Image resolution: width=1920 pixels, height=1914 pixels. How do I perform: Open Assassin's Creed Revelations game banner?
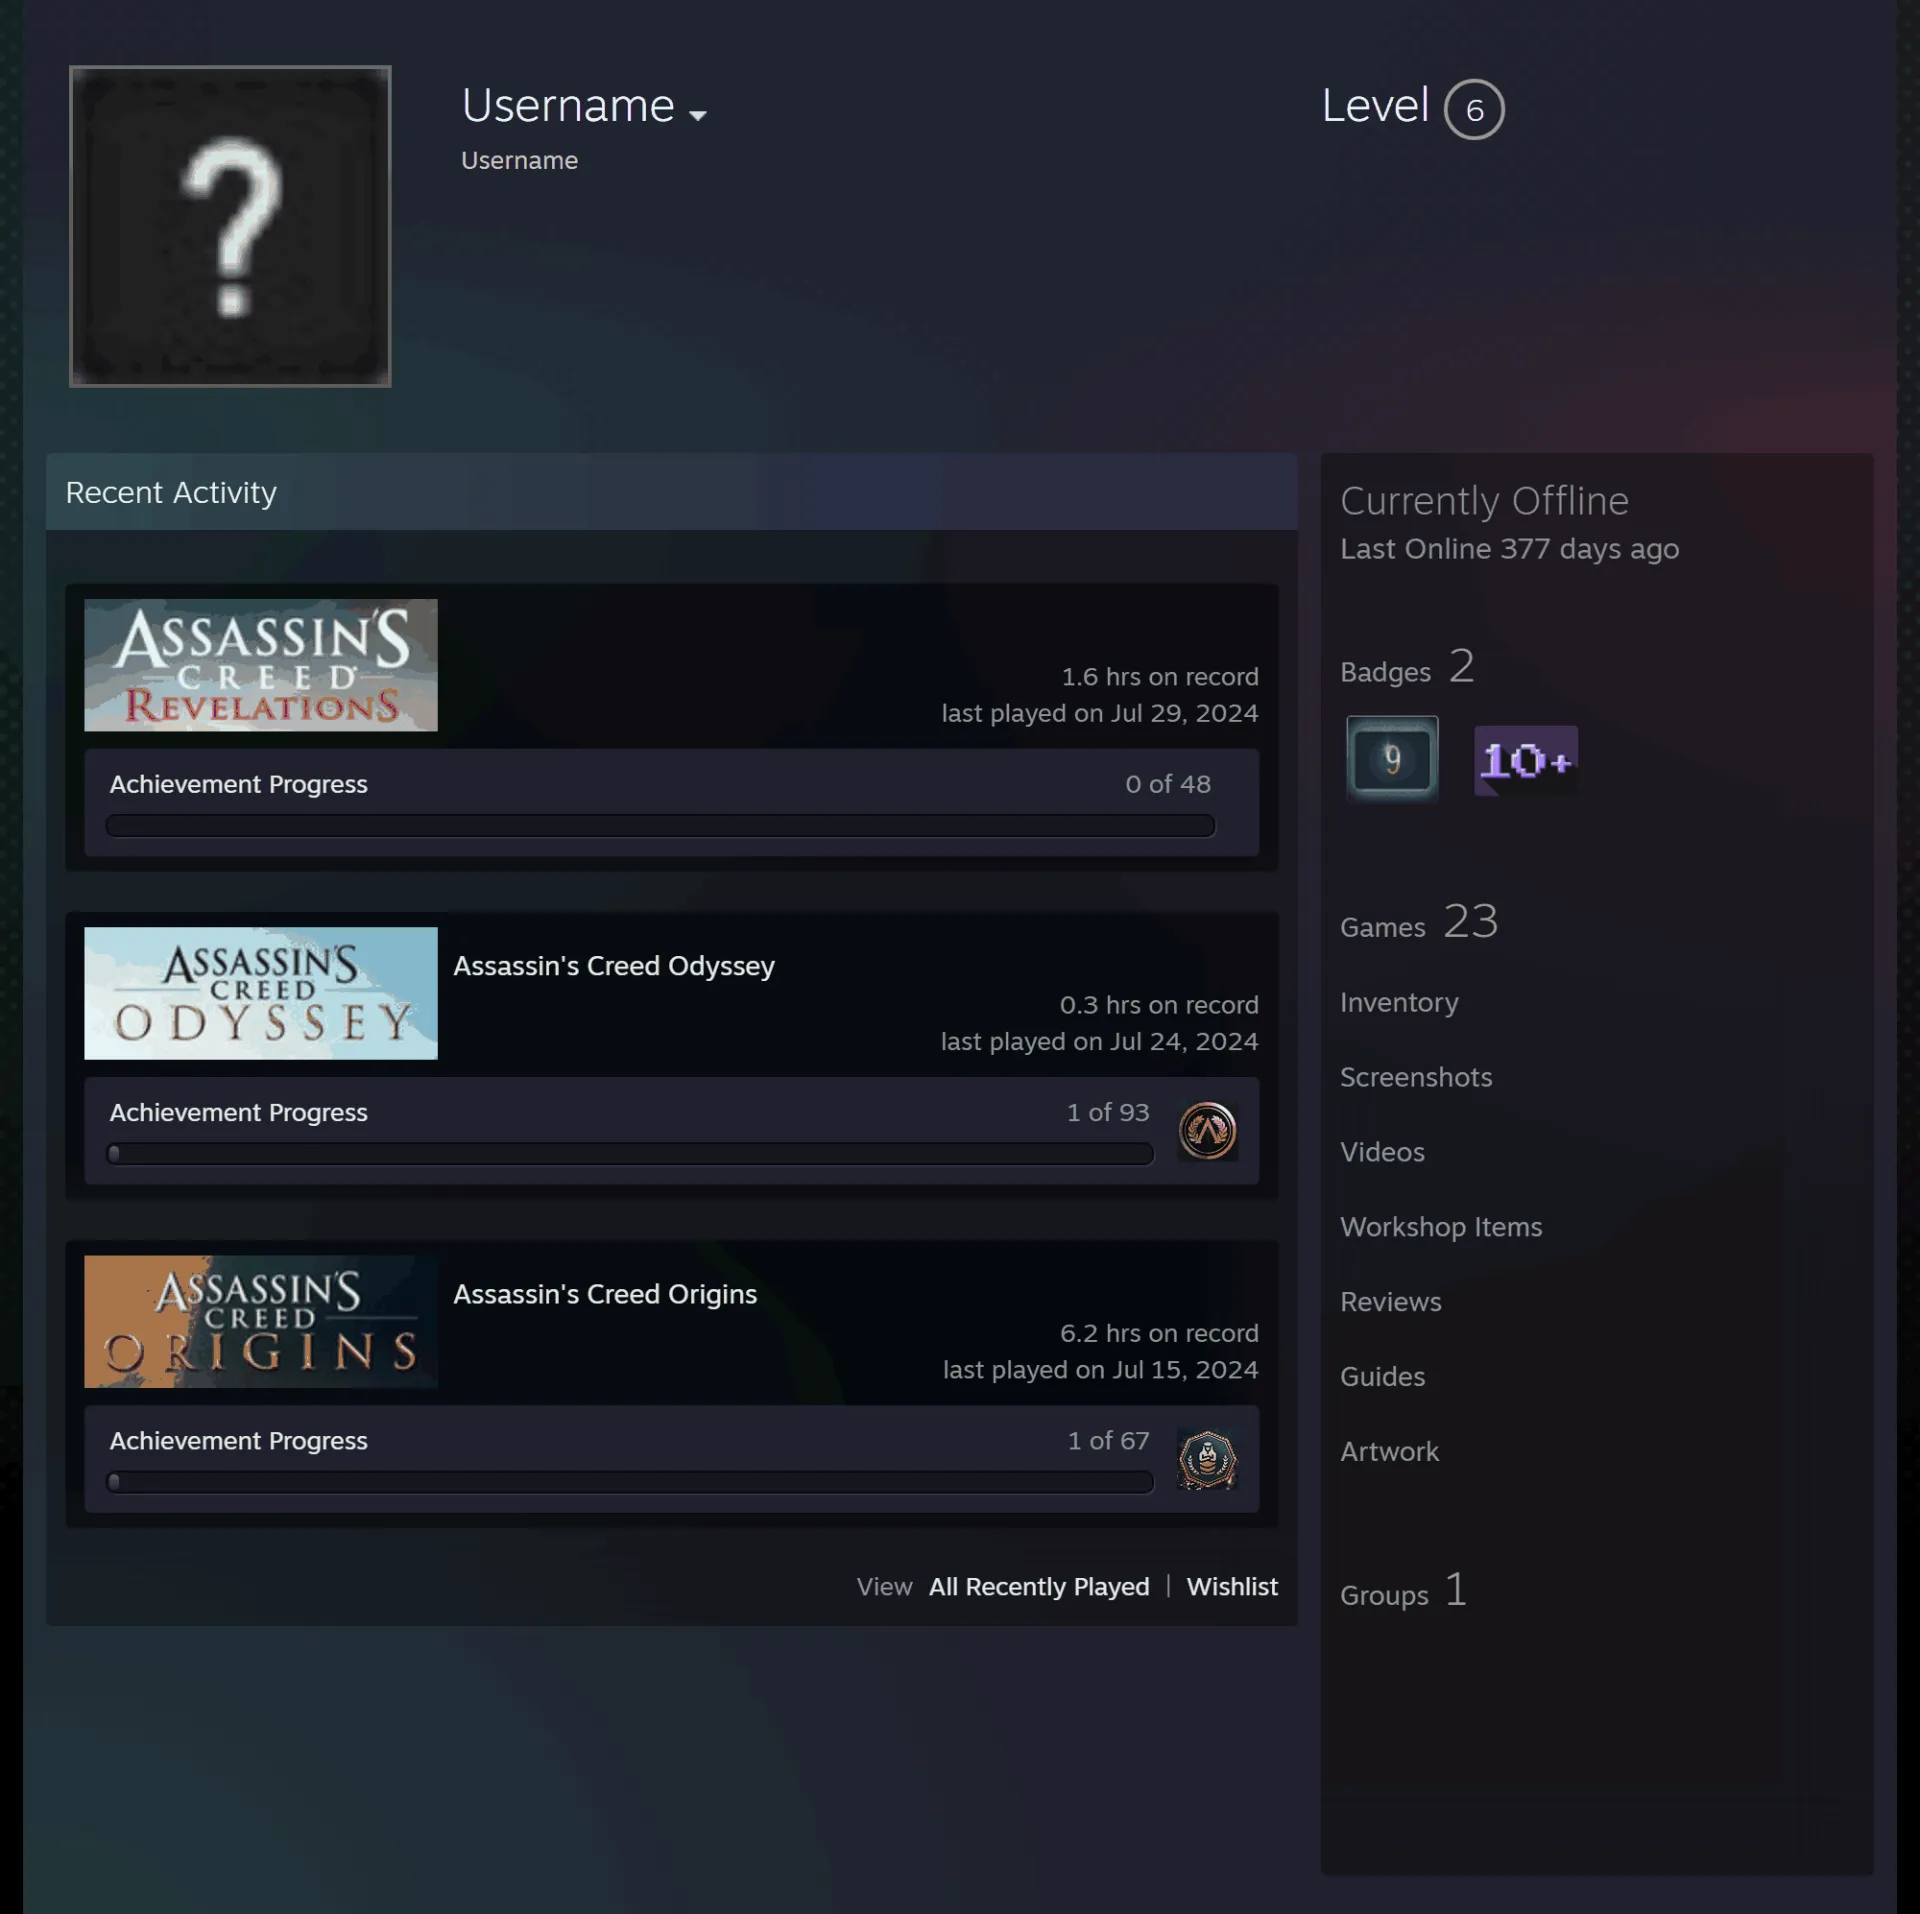click(x=261, y=665)
